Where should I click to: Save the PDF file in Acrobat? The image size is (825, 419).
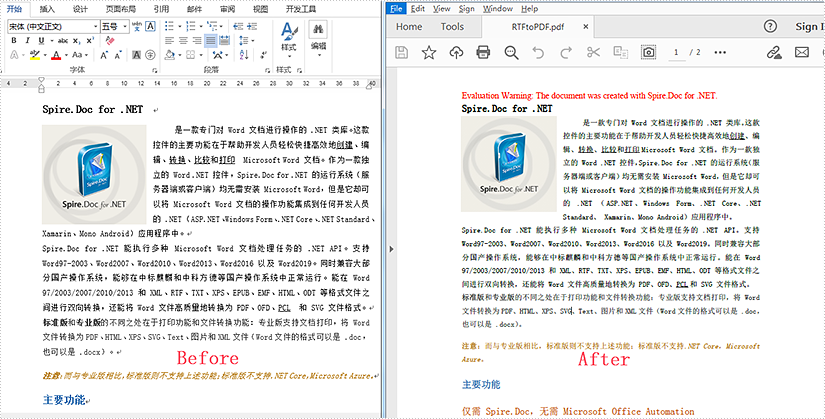tap(402, 52)
